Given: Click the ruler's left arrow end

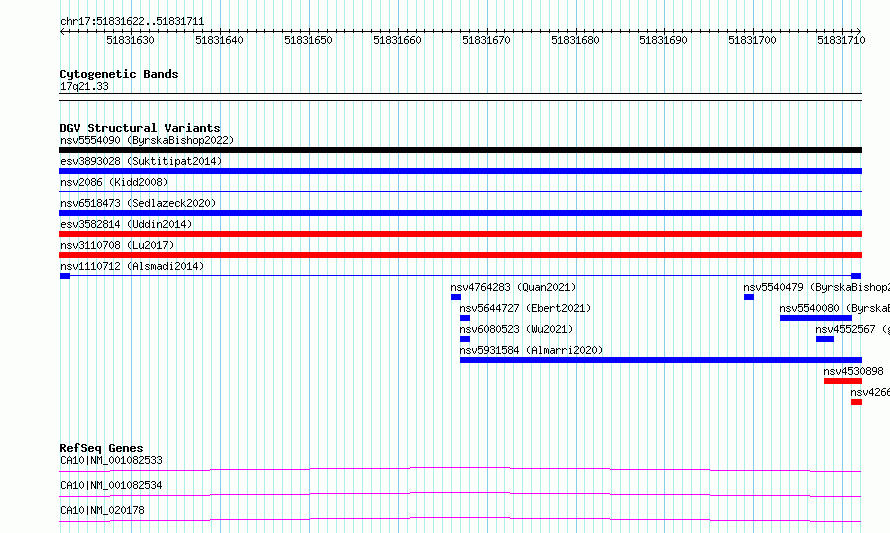Looking at the screenshot, I should click(x=62, y=31).
